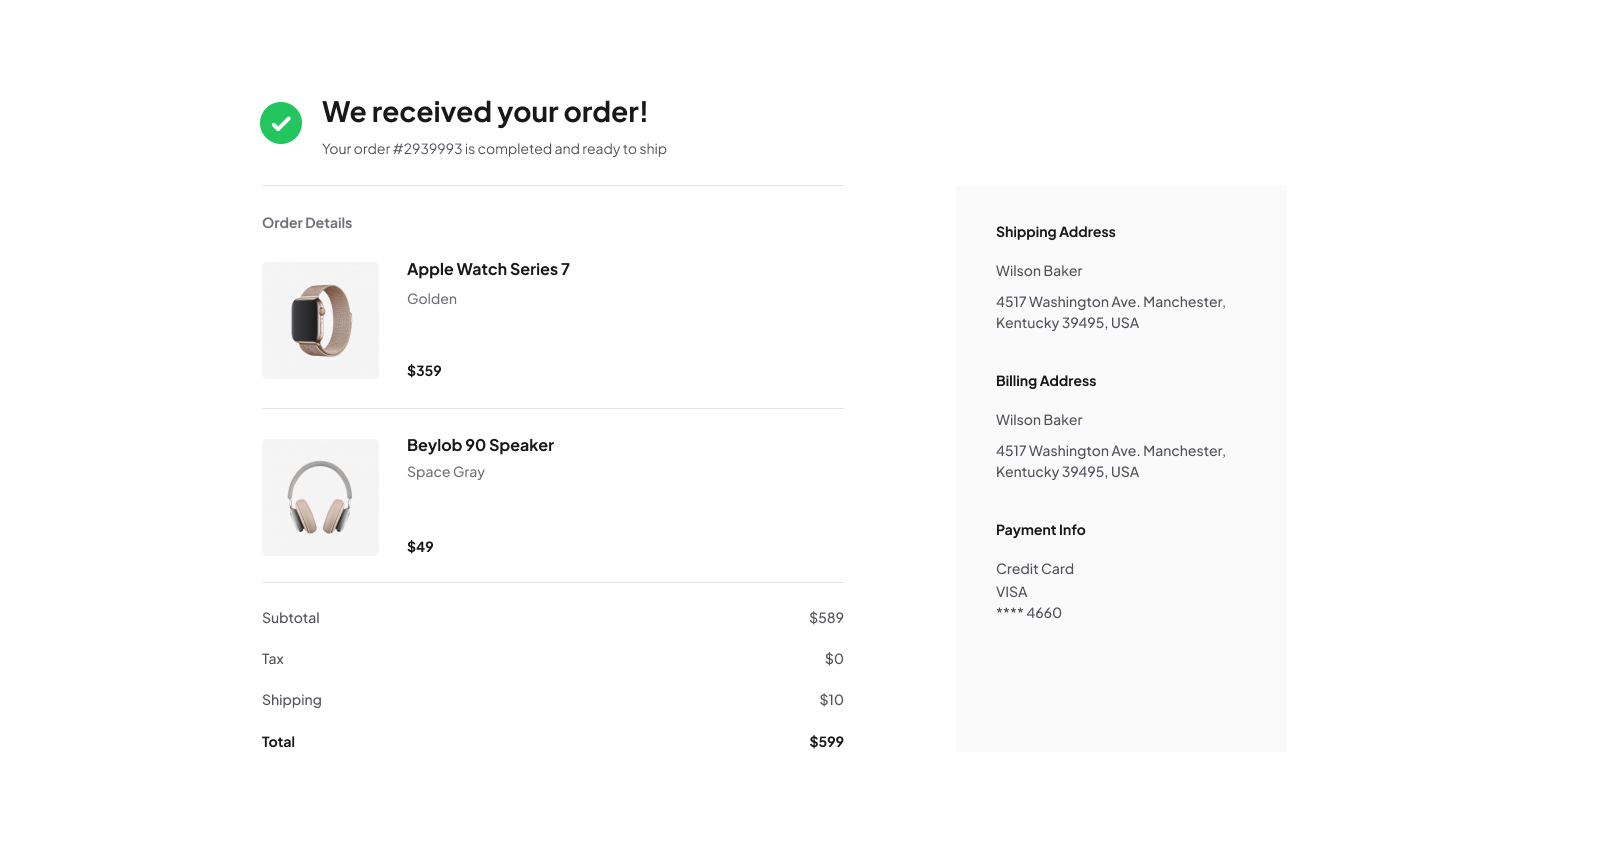Click the Order Details section heading
Image resolution: width=1600 pixels, height=864 pixels.
[x=307, y=222]
